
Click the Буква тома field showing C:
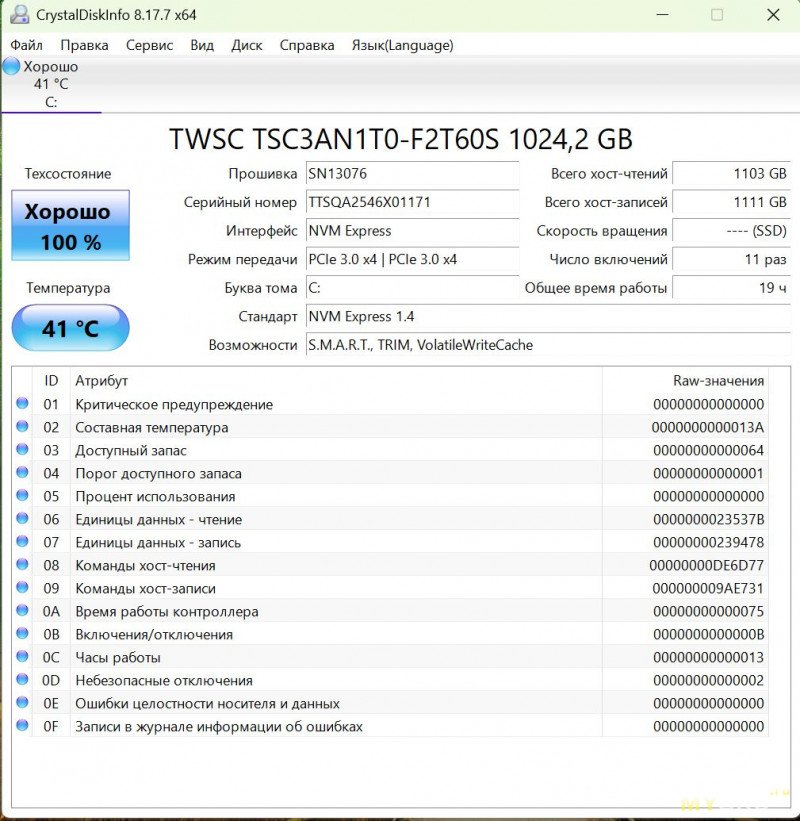413,288
